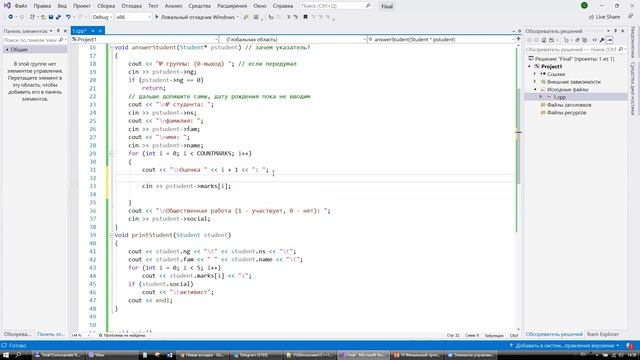The image size is (640, 360).
Task: Collapse the Исходные файлы folder
Action: point(535,89)
